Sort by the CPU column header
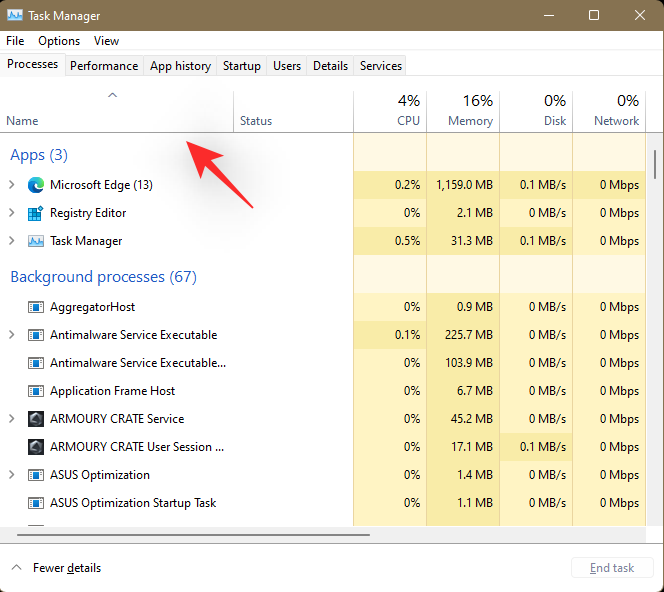Screen dimensions: 664x592 click(x=390, y=112)
